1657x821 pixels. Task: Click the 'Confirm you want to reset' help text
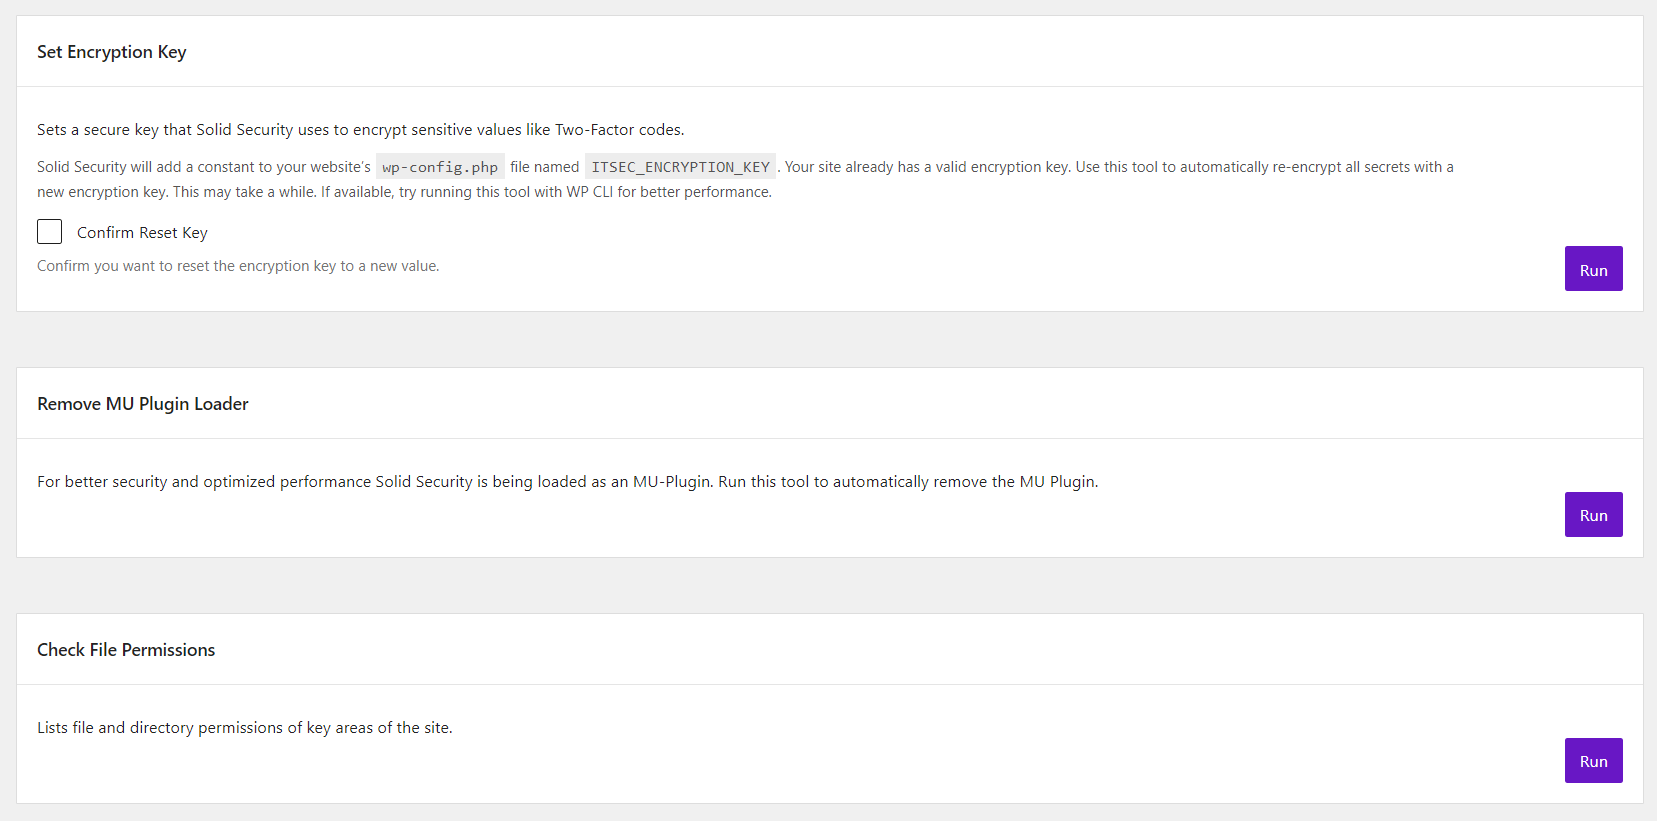(x=238, y=266)
